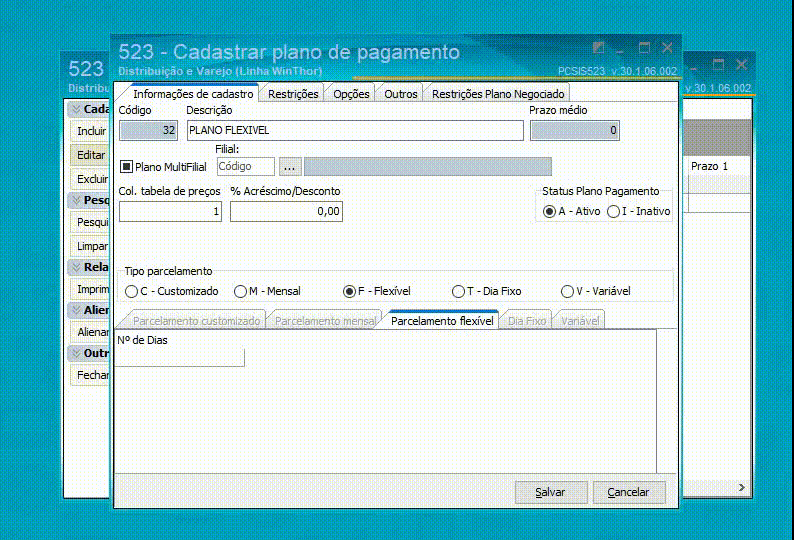Image resolution: width=794 pixels, height=540 pixels.
Task: Toggle the Plano MultiFilial checkbox
Action: [126, 167]
